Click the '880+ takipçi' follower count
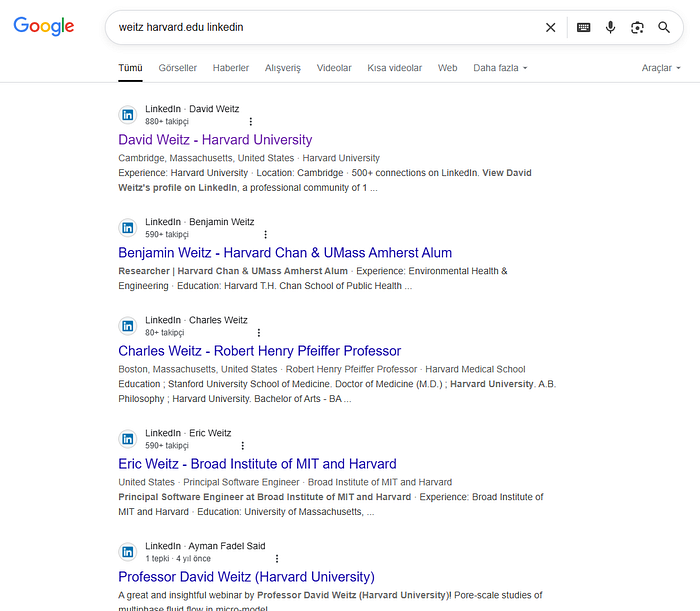Image resolution: width=700 pixels, height=611 pixels. pyautogui.click(x=167, y=121)
